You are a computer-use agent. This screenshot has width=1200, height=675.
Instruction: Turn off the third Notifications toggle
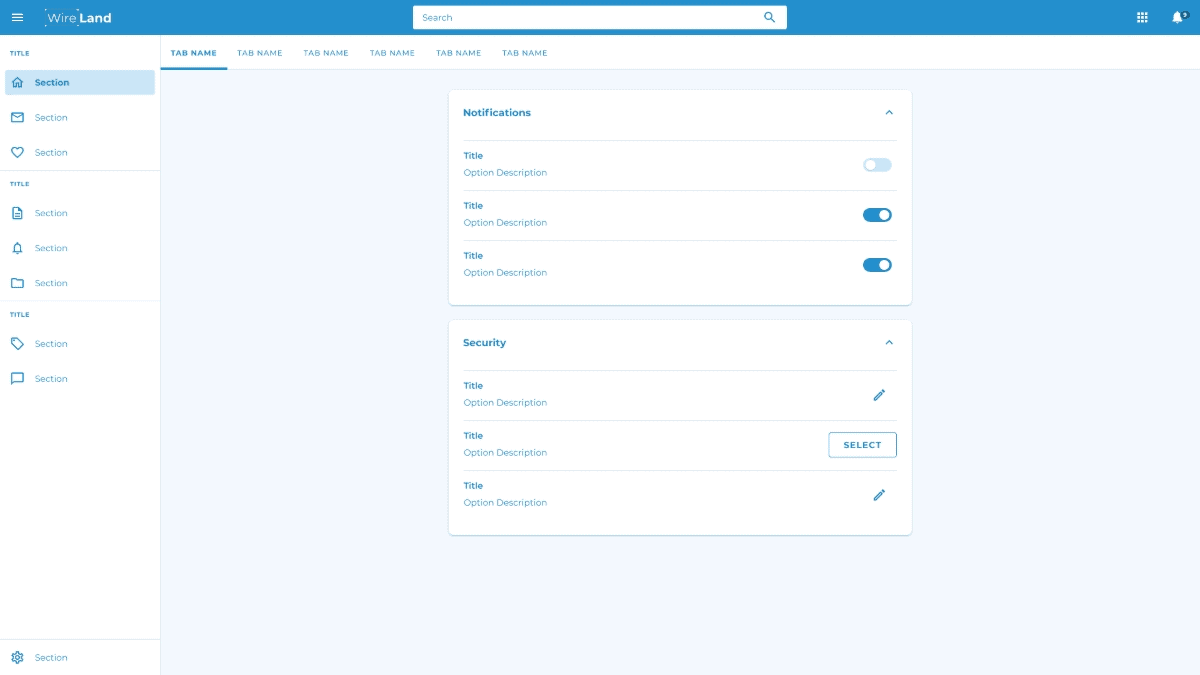click(x=877, y=265)
